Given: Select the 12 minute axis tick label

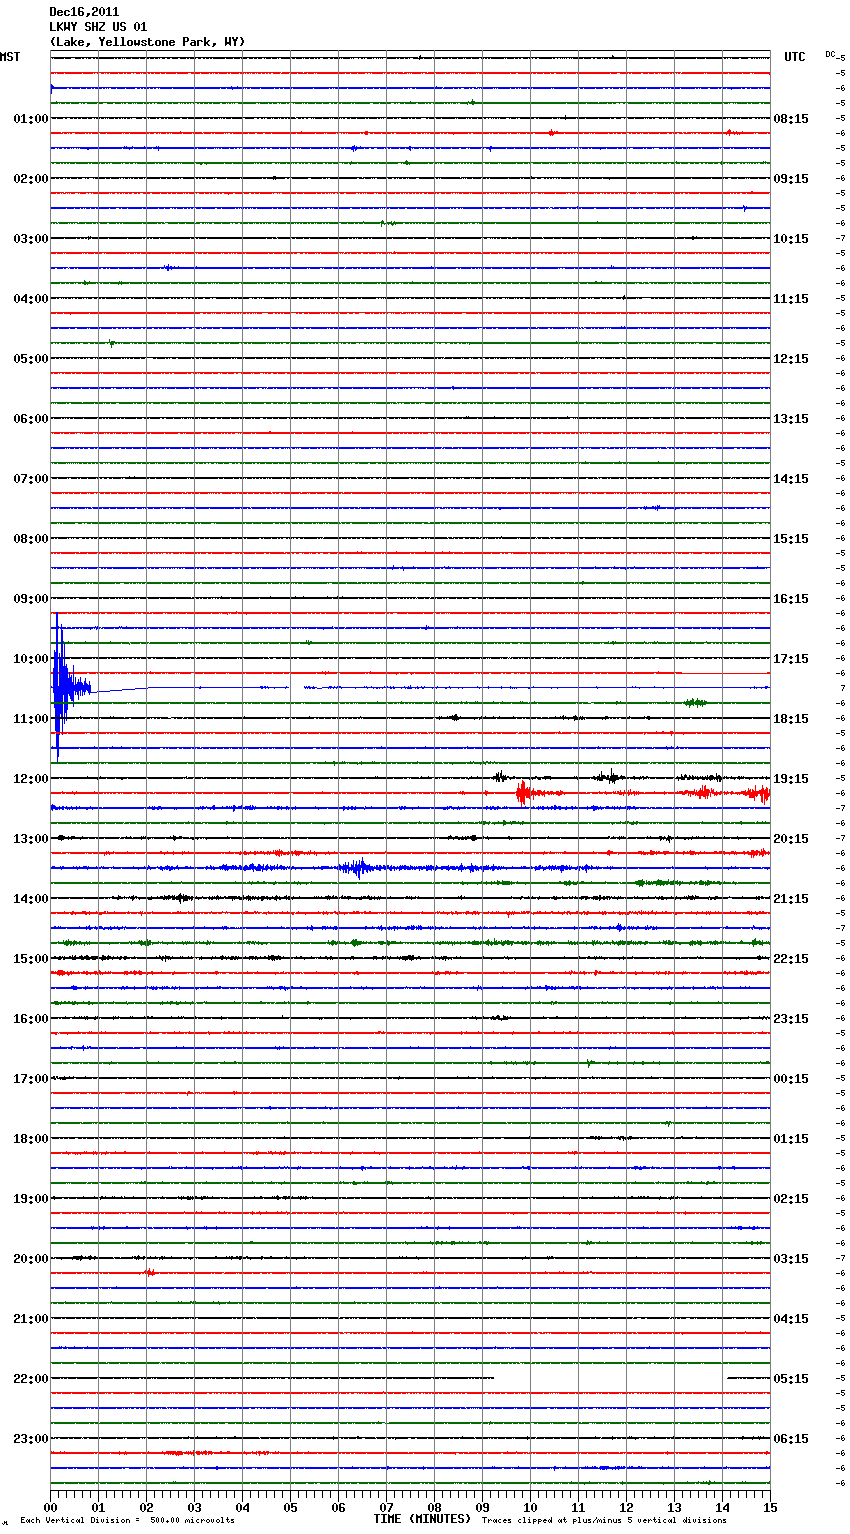Looking at the screenshot, I should coord(626,1507).
